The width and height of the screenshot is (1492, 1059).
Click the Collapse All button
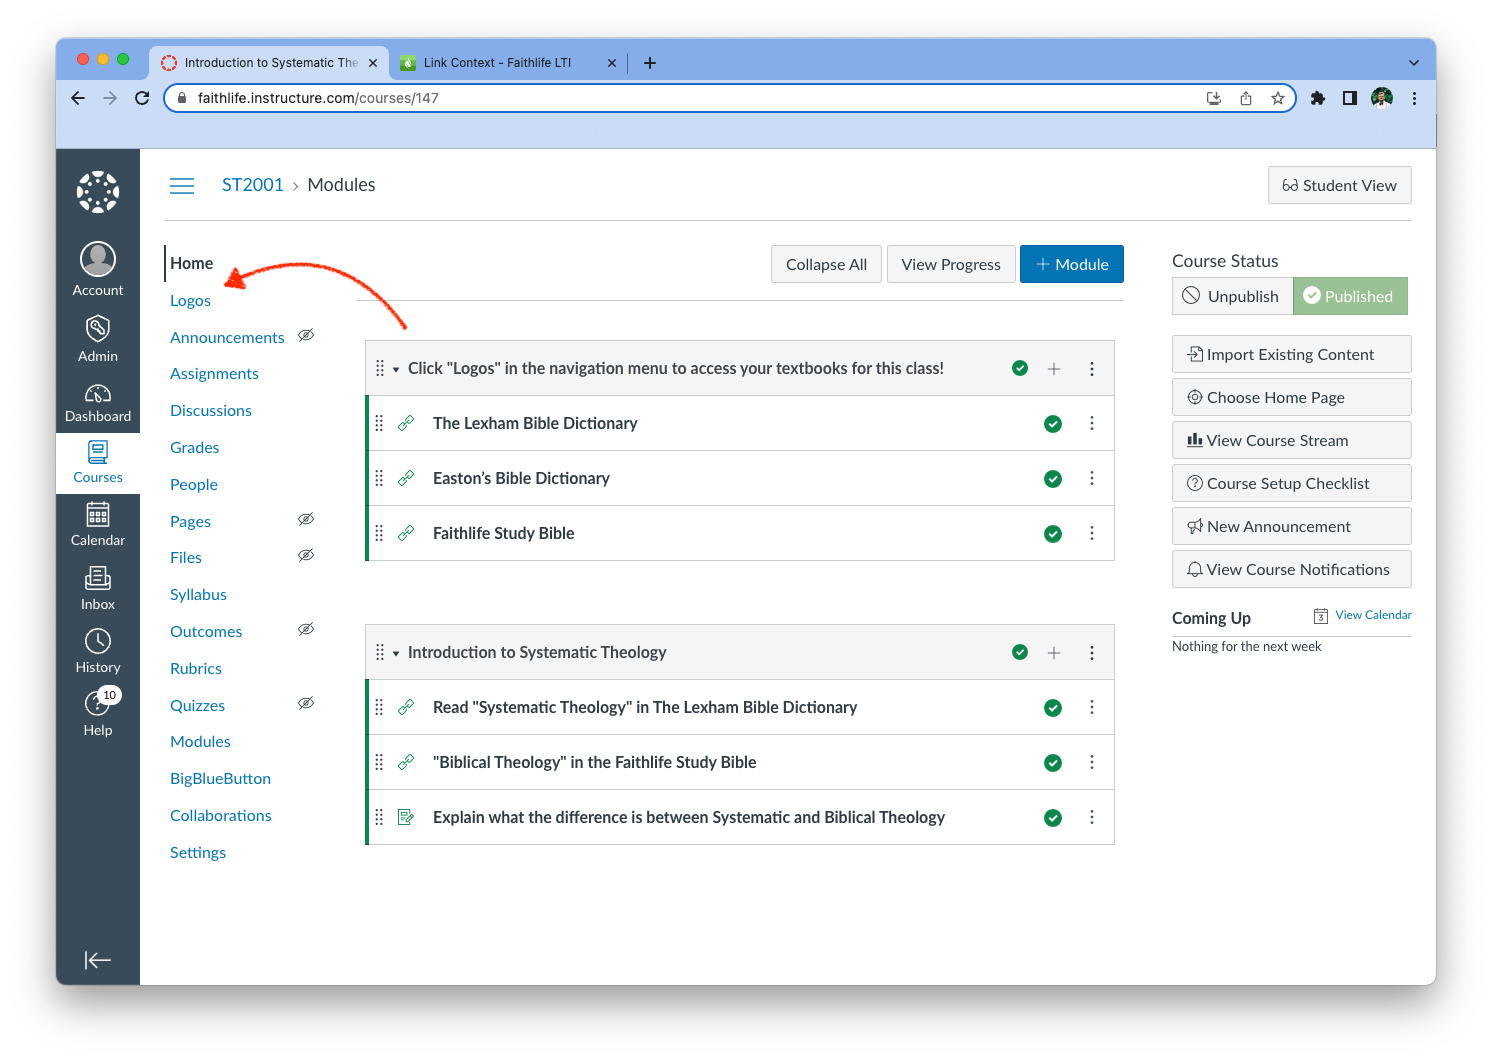826,264
